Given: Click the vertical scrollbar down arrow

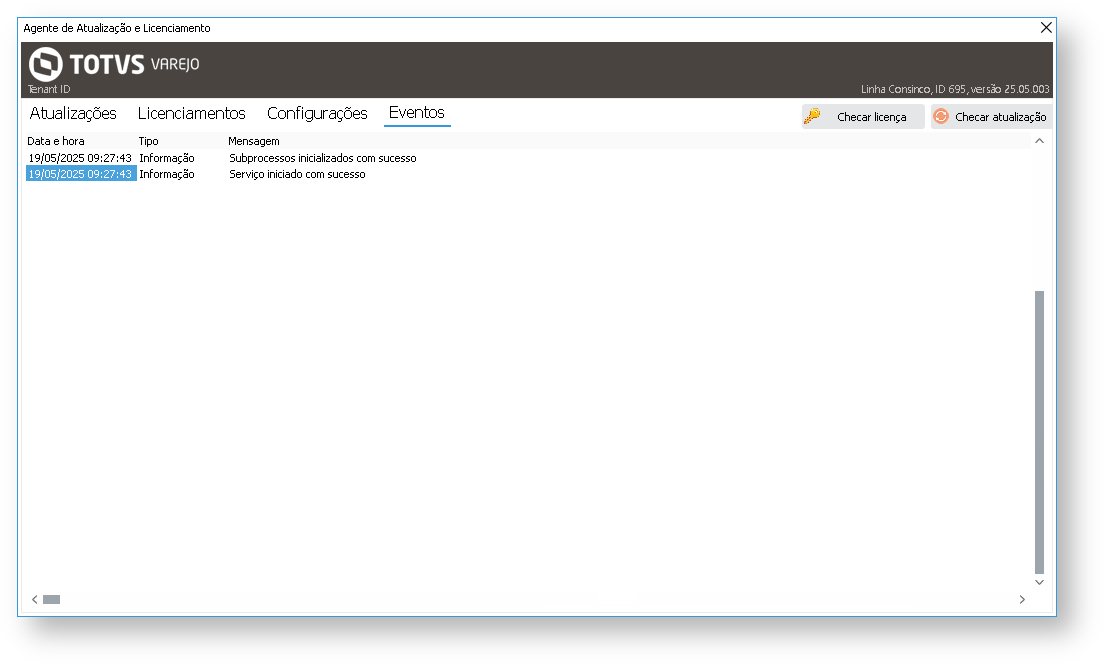Looking at the screenshot, I should 1039,582.
